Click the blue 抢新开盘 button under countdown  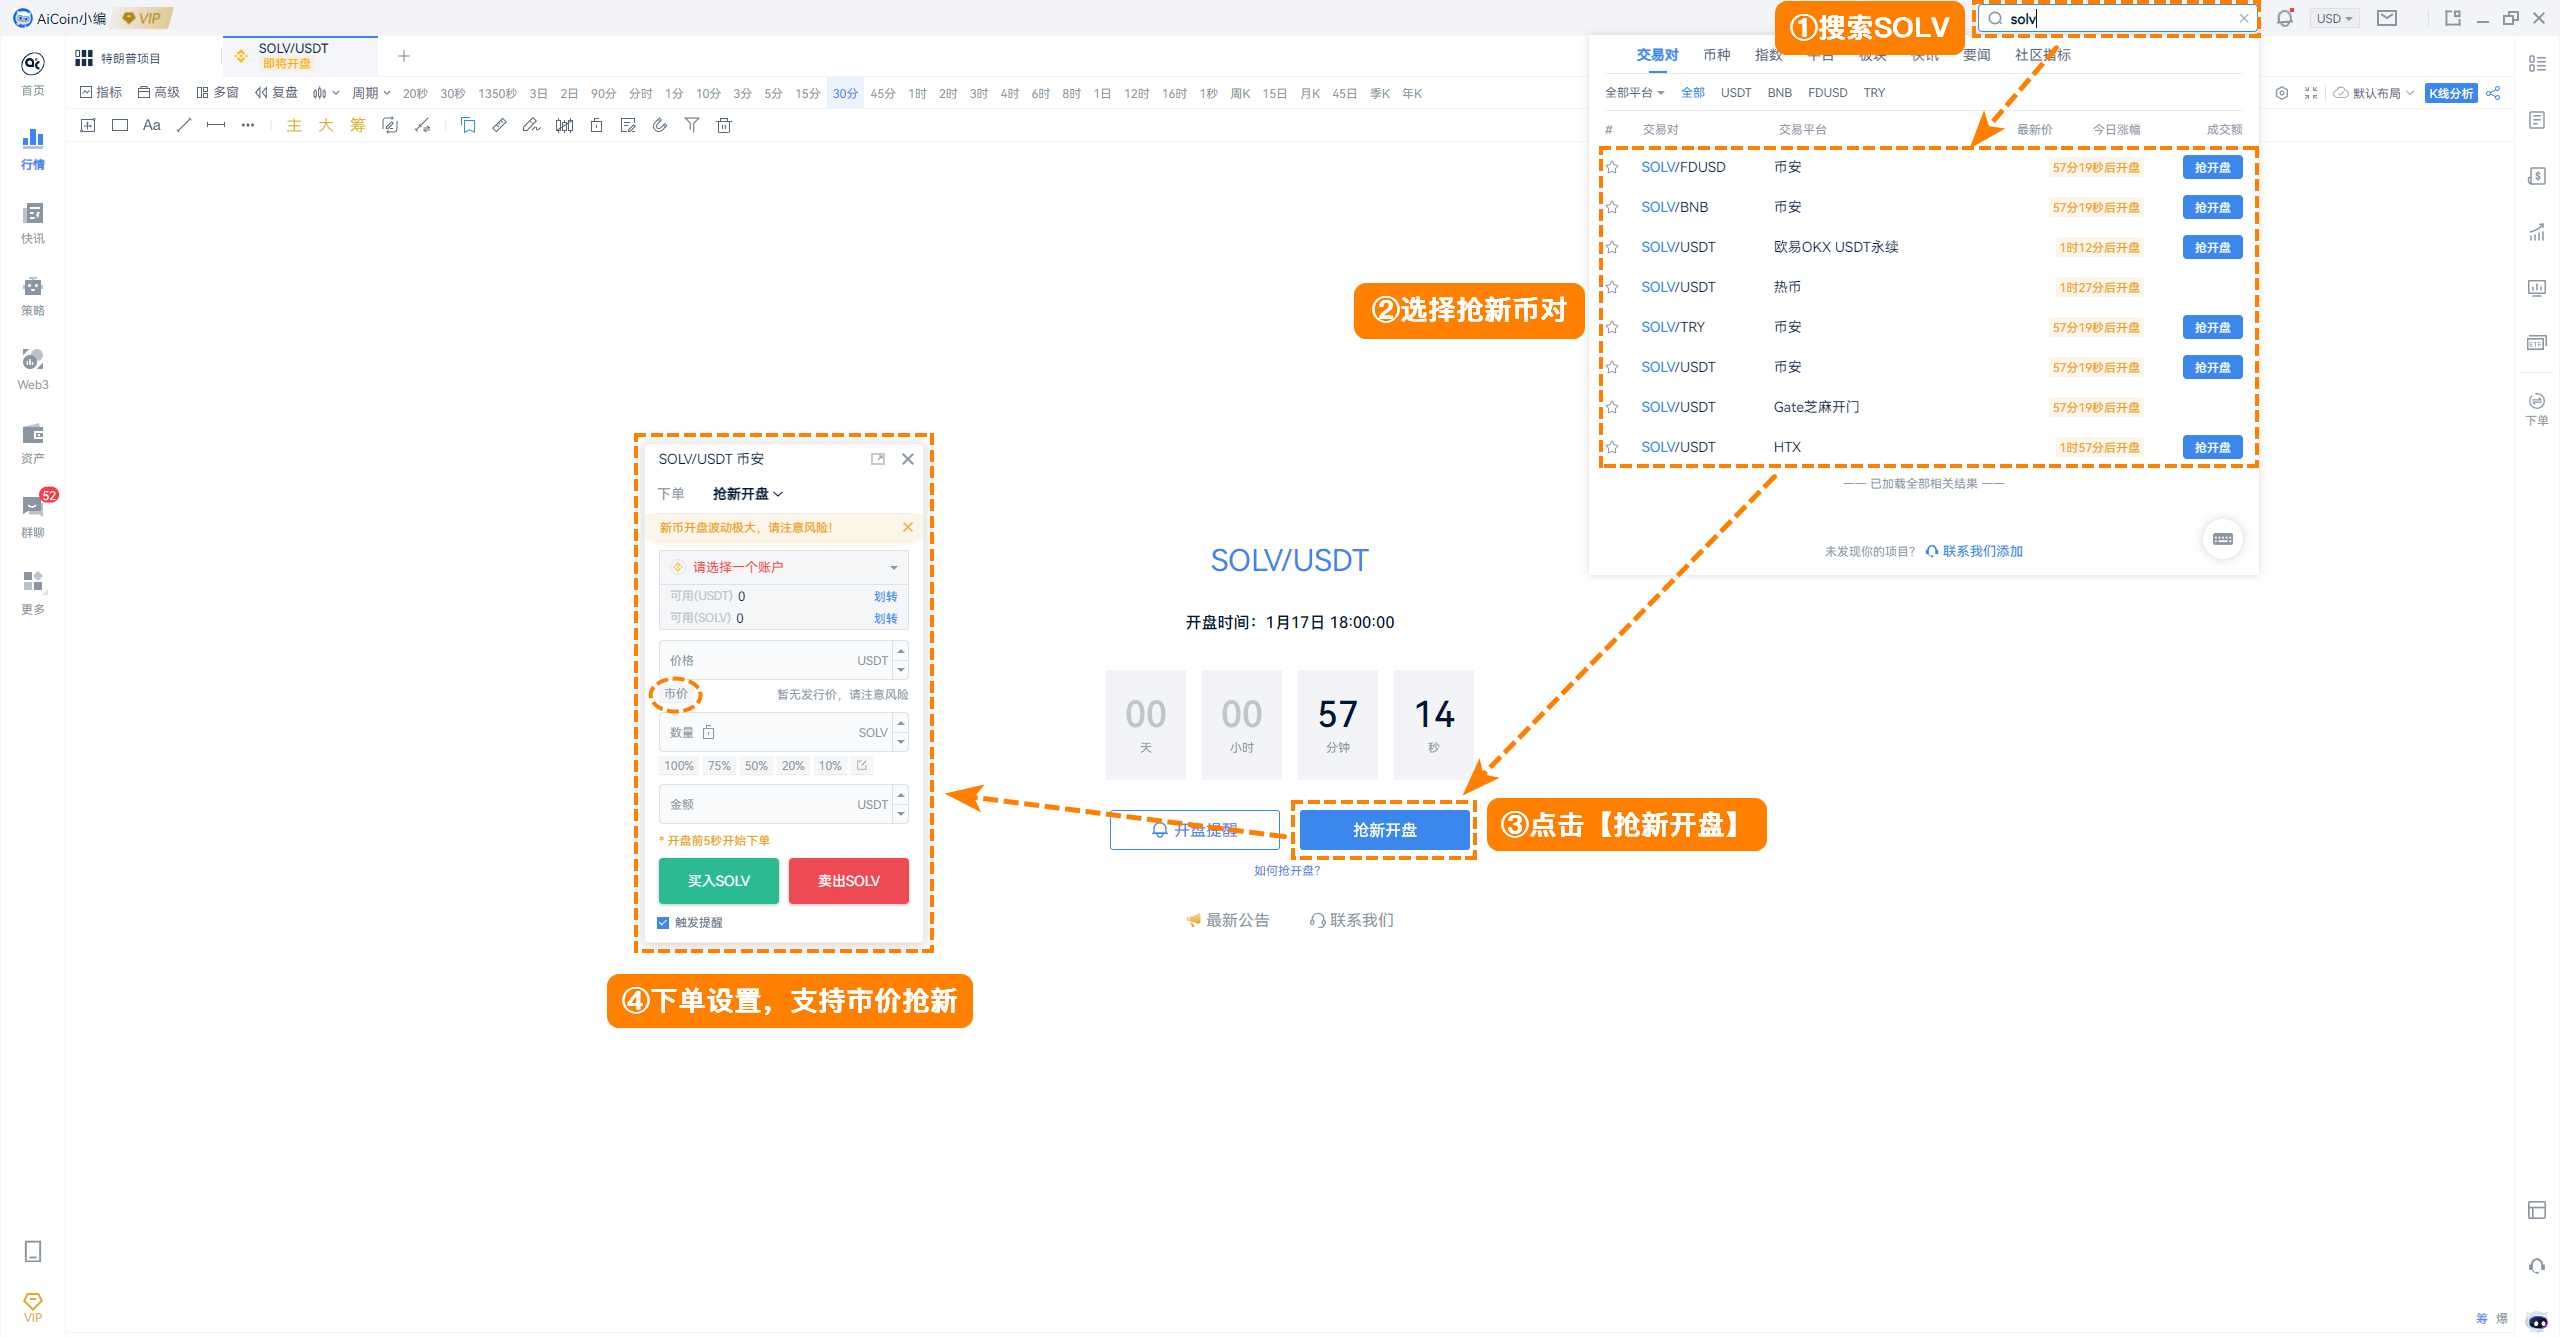[1385, 830]
